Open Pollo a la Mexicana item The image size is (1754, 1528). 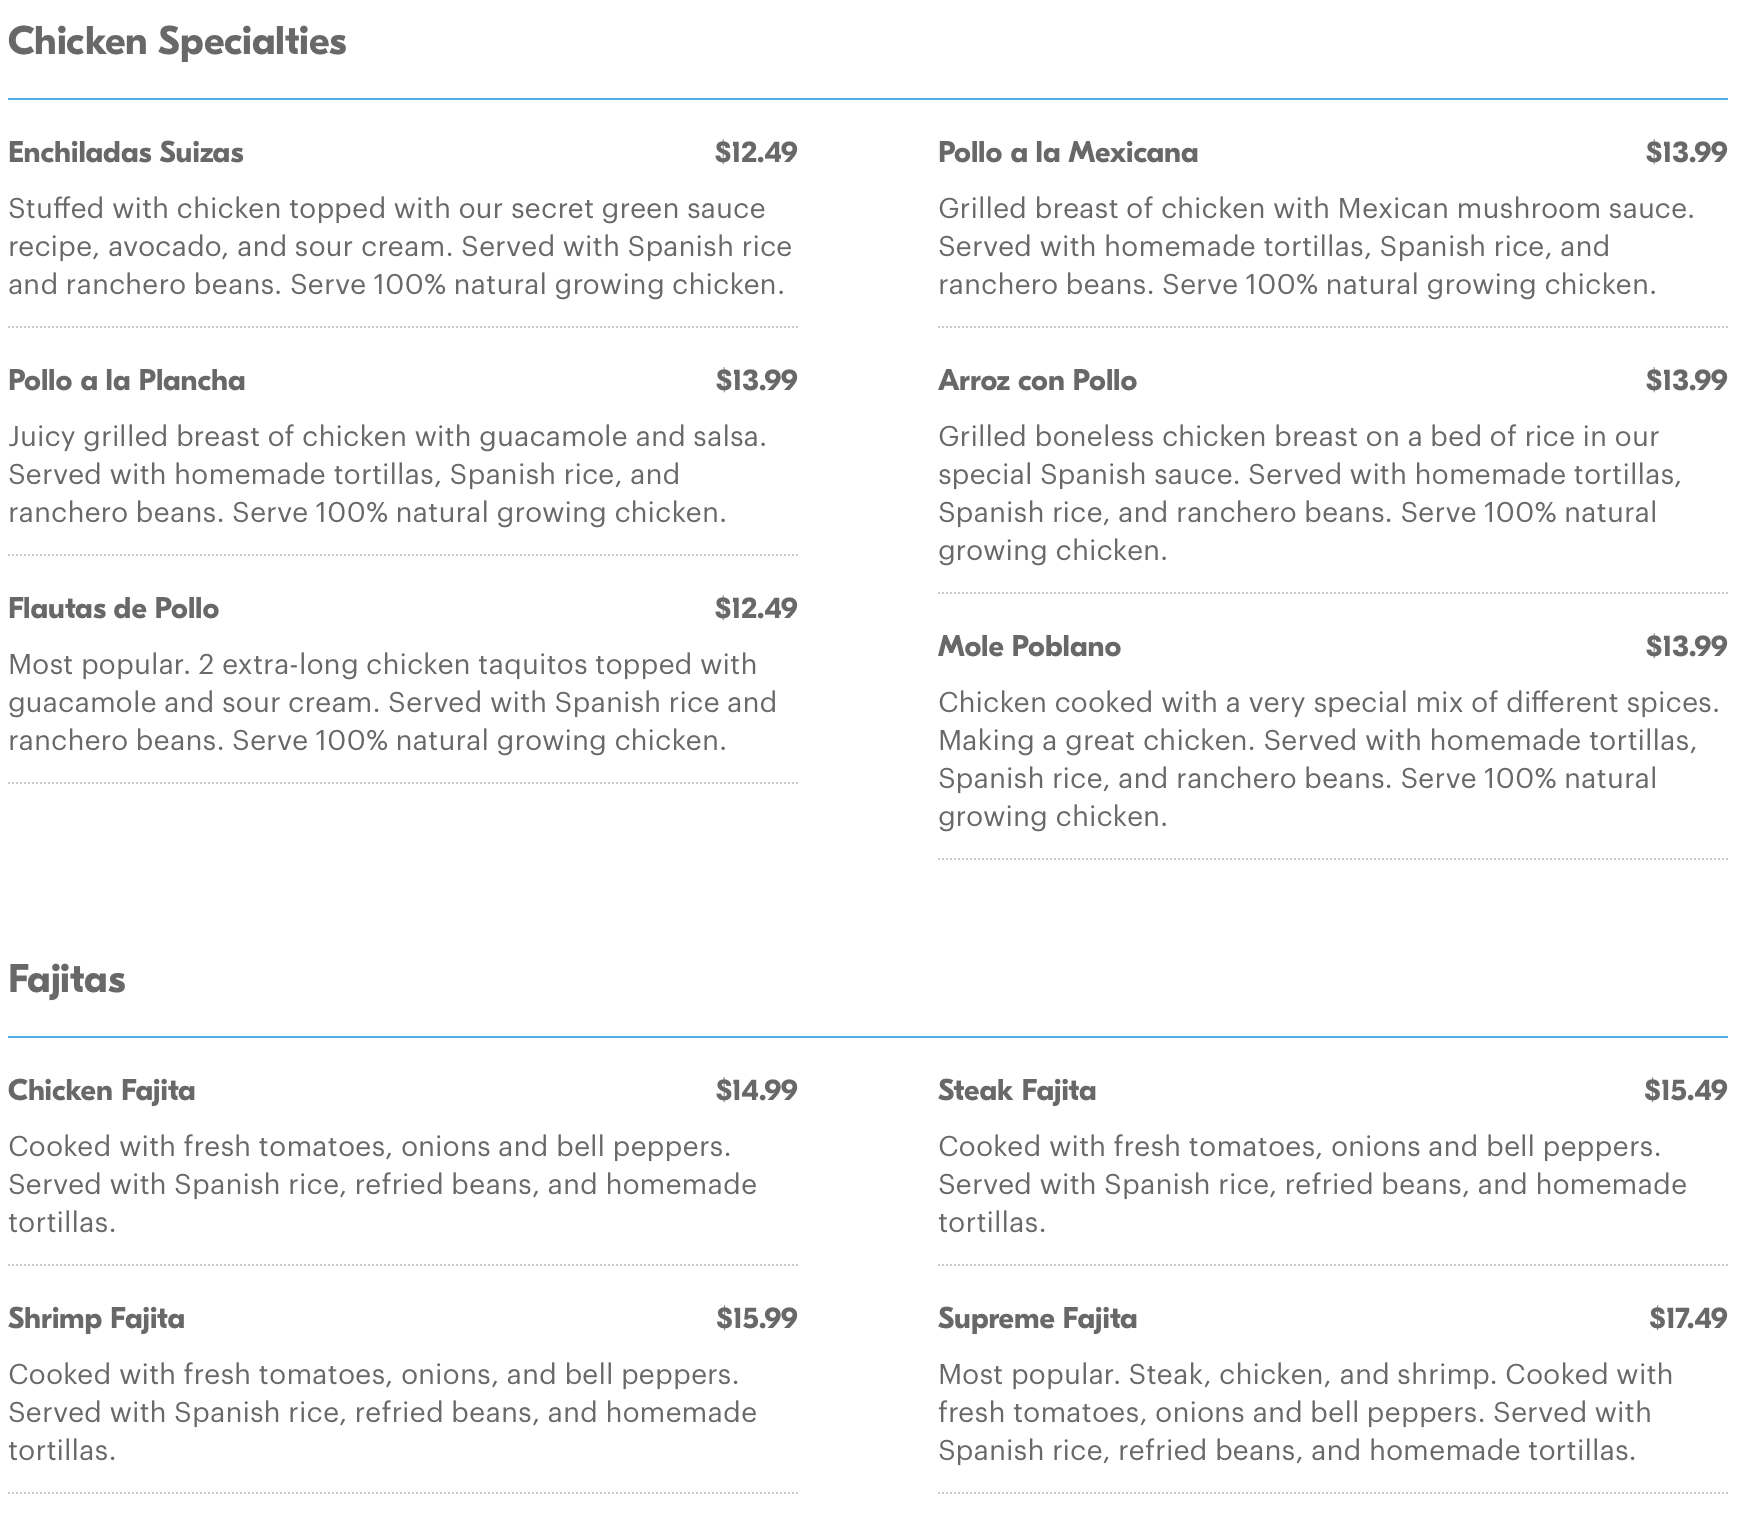(1067, 152)
